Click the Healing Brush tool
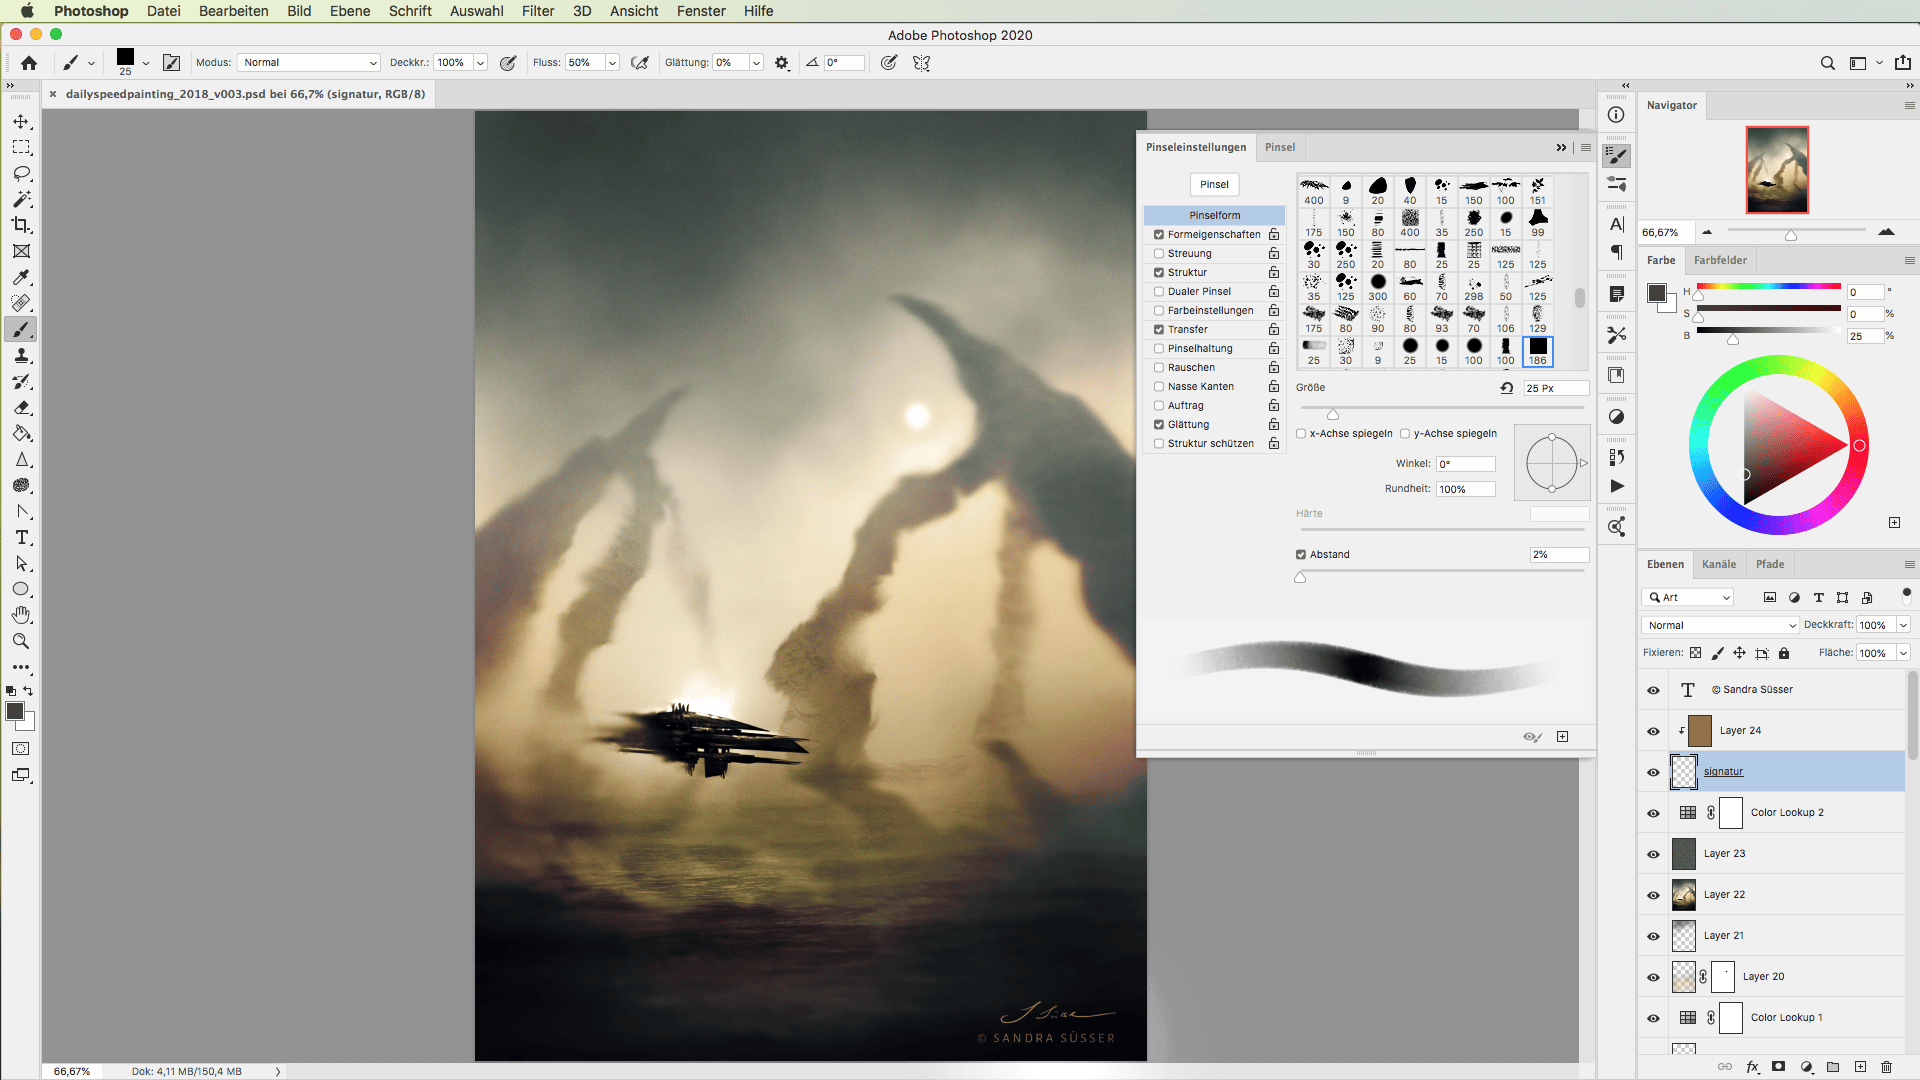Viewport: 1920px width, 1080px height. [x=22, y=302]
